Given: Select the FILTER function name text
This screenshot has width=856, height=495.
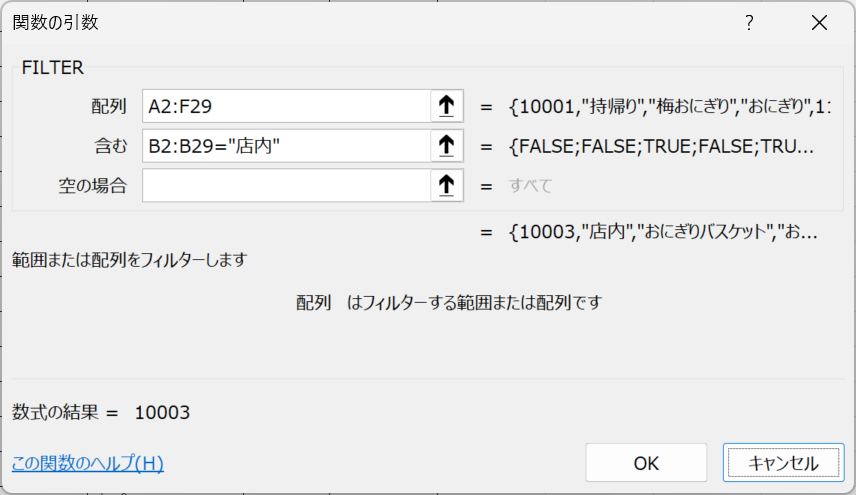Looking at the screenshot, I should pyautogui.click(x=53, y=68).
